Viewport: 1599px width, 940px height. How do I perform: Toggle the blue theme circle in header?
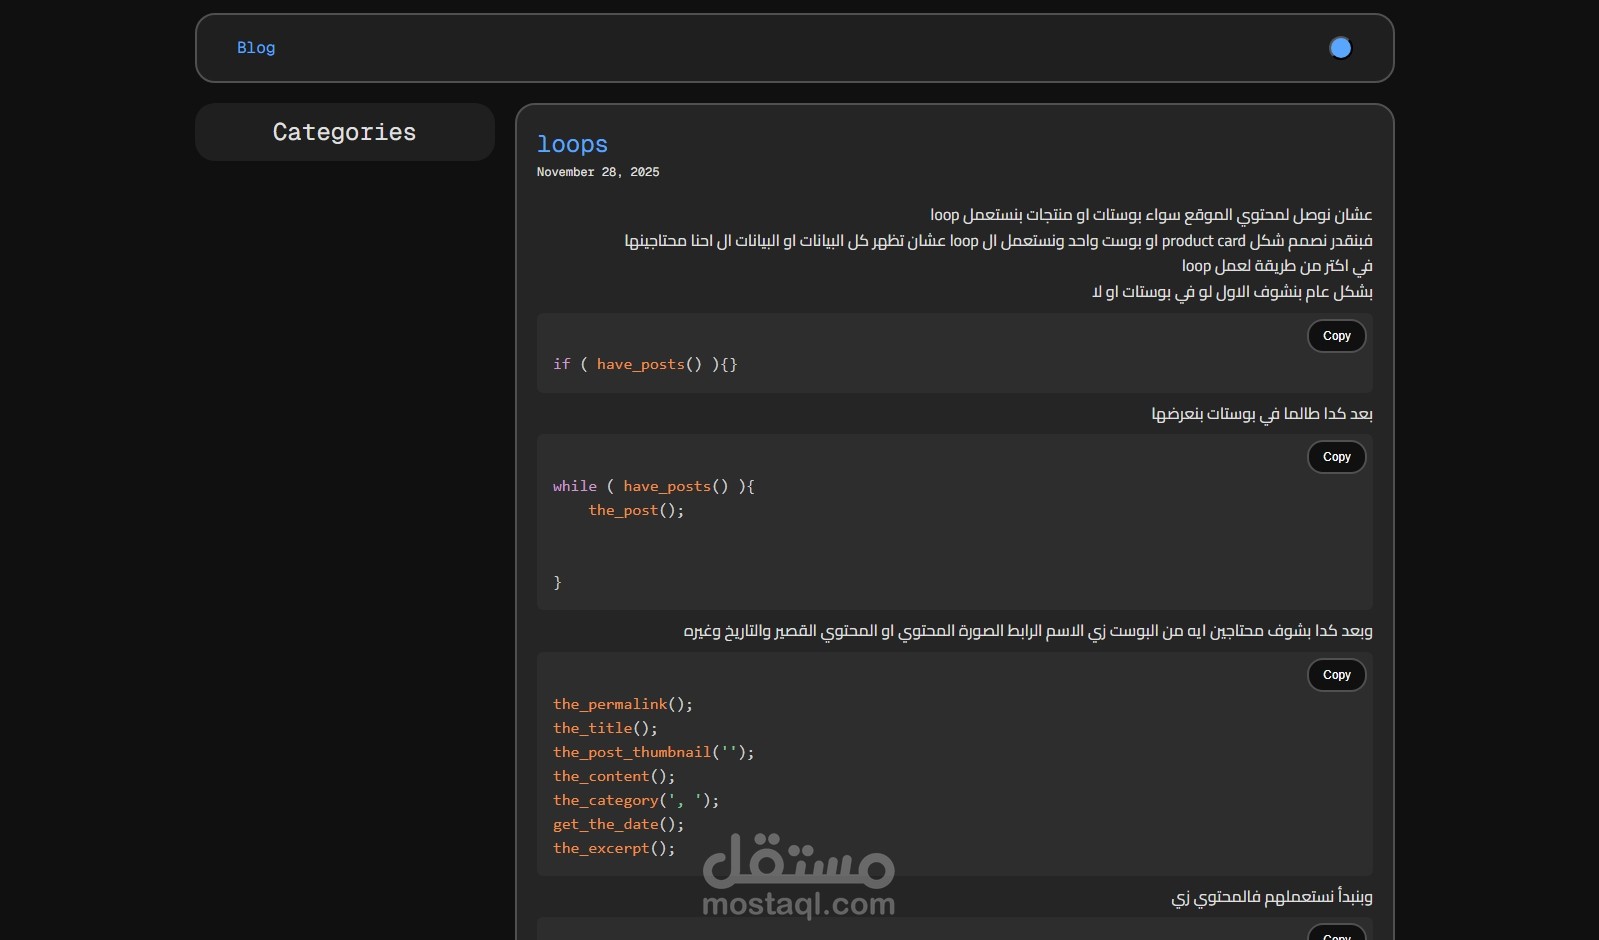point(1340,48)
